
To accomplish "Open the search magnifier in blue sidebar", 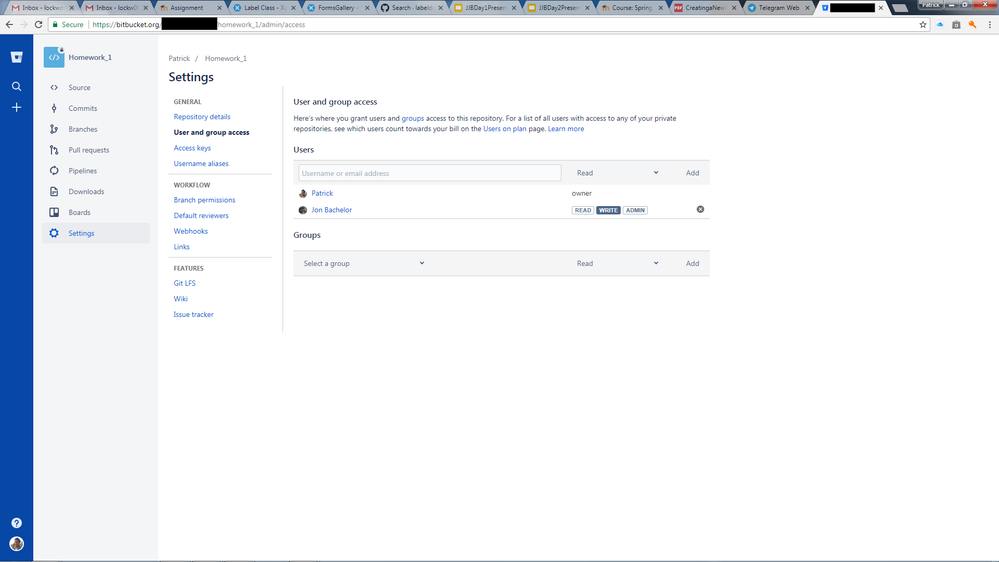I will coord(17,86).
